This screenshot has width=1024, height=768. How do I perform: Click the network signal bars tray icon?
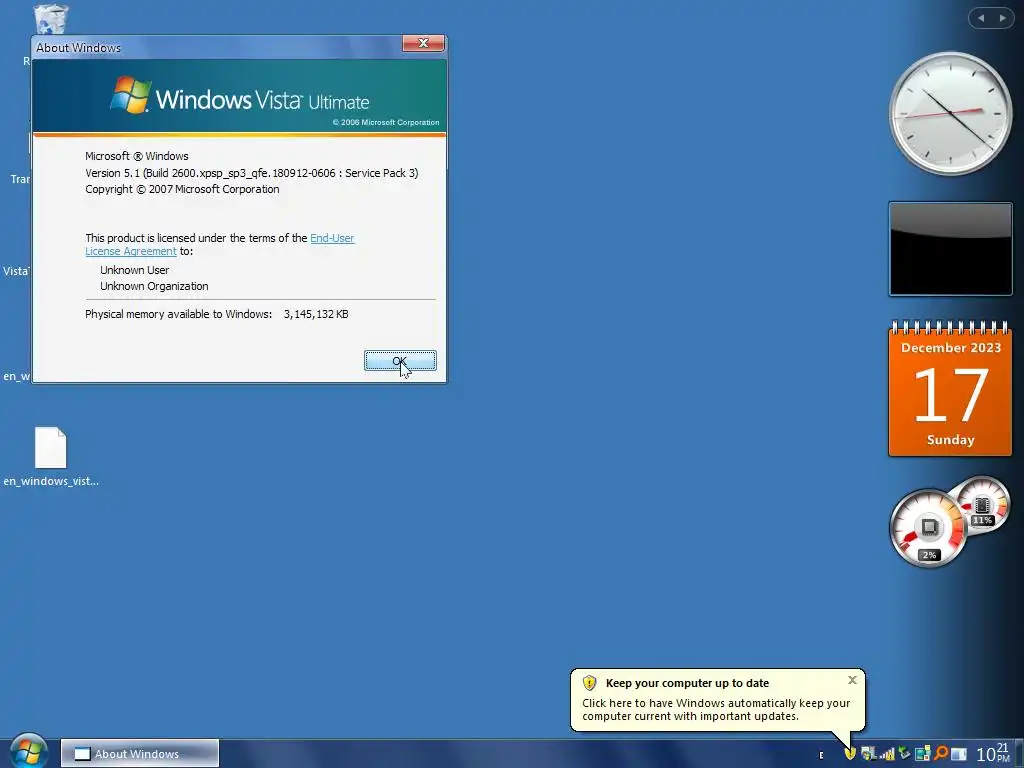[888, 753]
